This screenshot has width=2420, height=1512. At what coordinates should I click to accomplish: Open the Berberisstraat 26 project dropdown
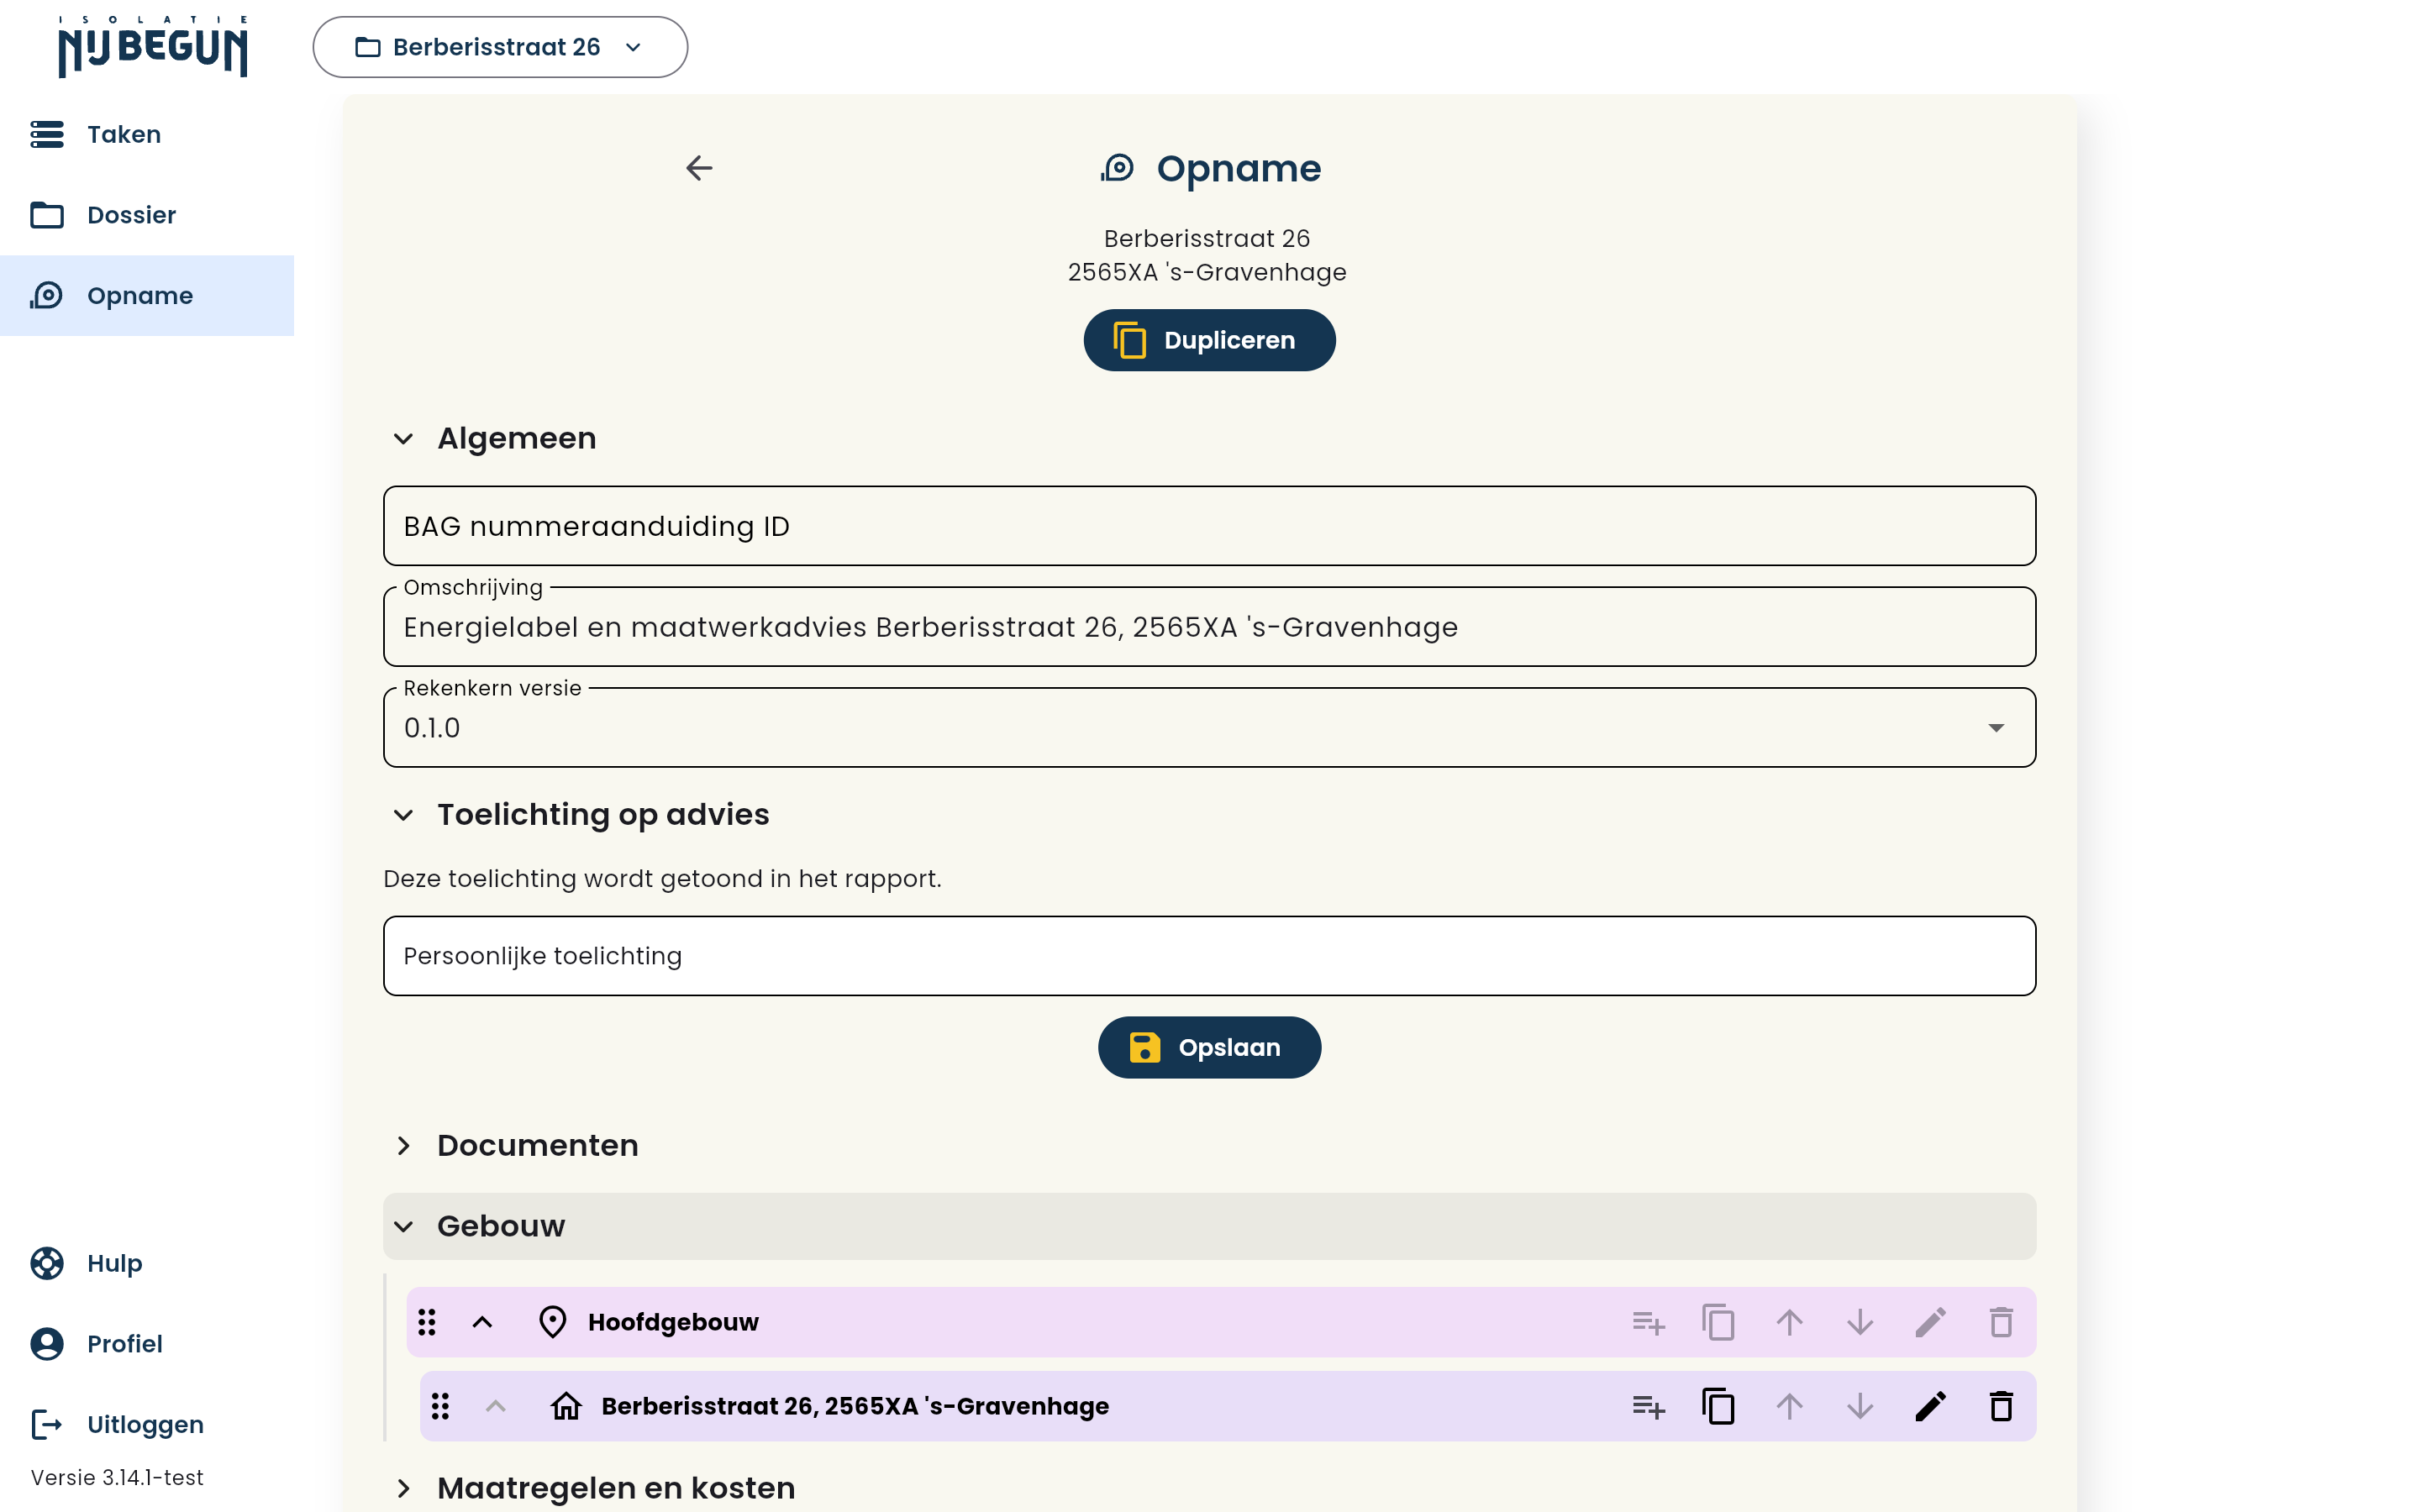pyautogui.click(x=500, y=47)
